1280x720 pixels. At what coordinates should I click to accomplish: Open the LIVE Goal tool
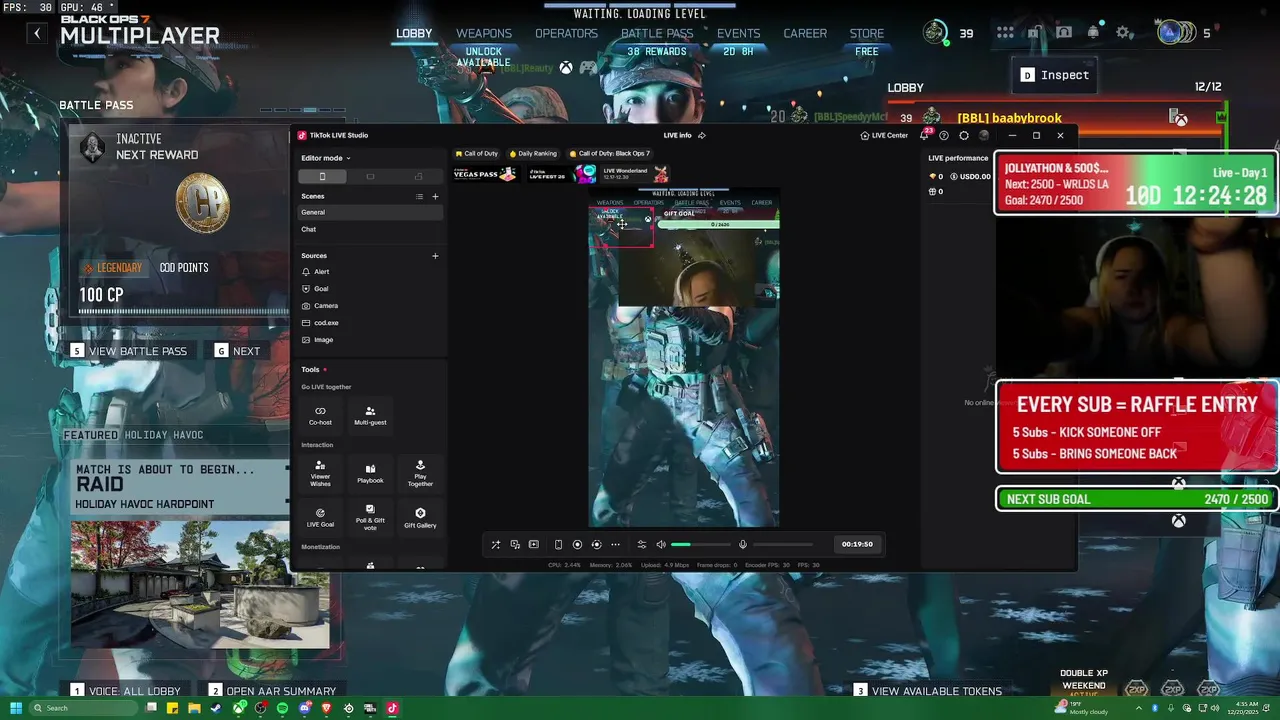click(320, 517)
